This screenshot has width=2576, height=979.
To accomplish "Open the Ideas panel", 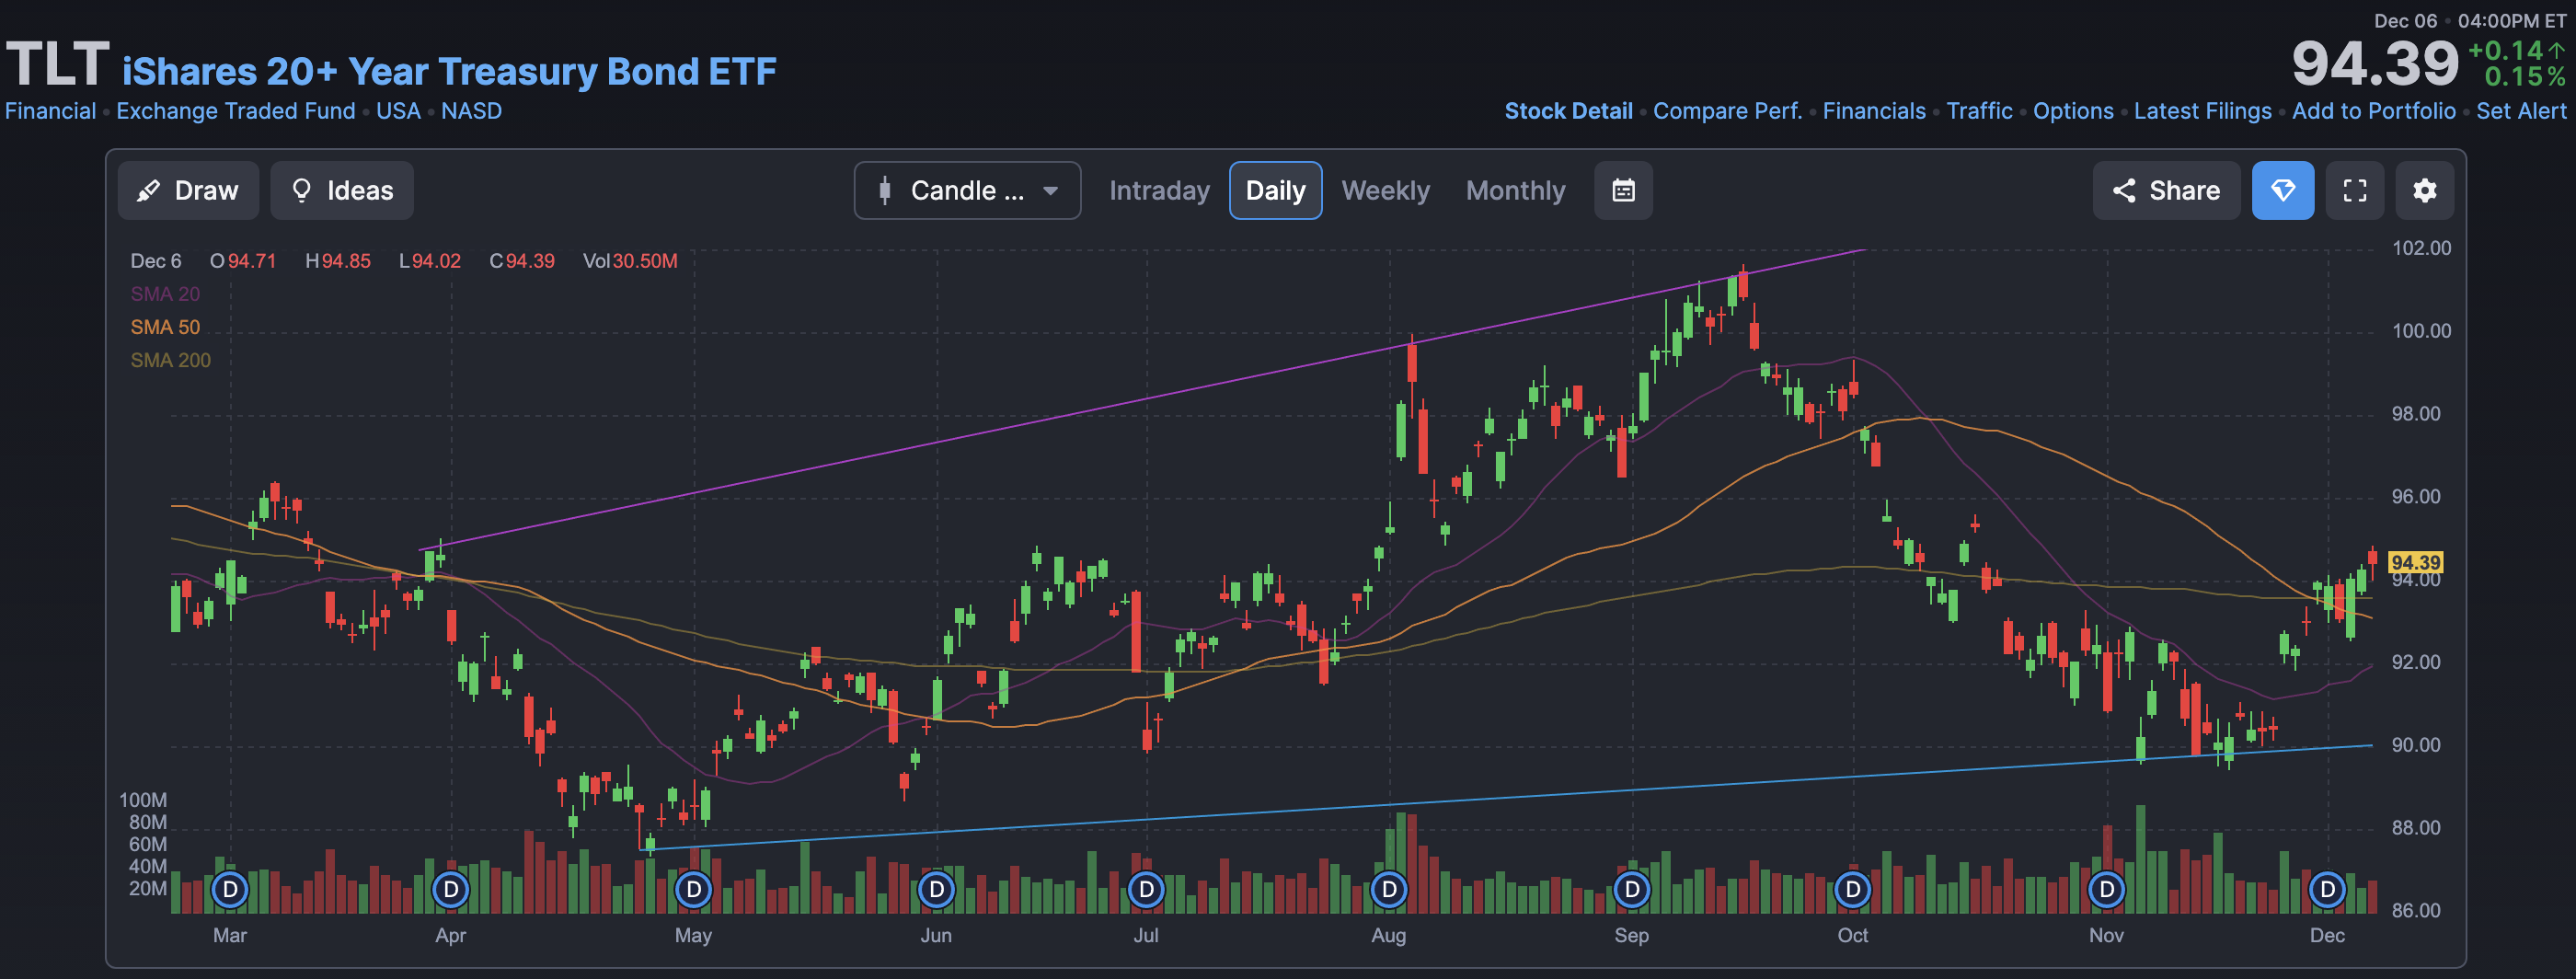I will 342,190.
